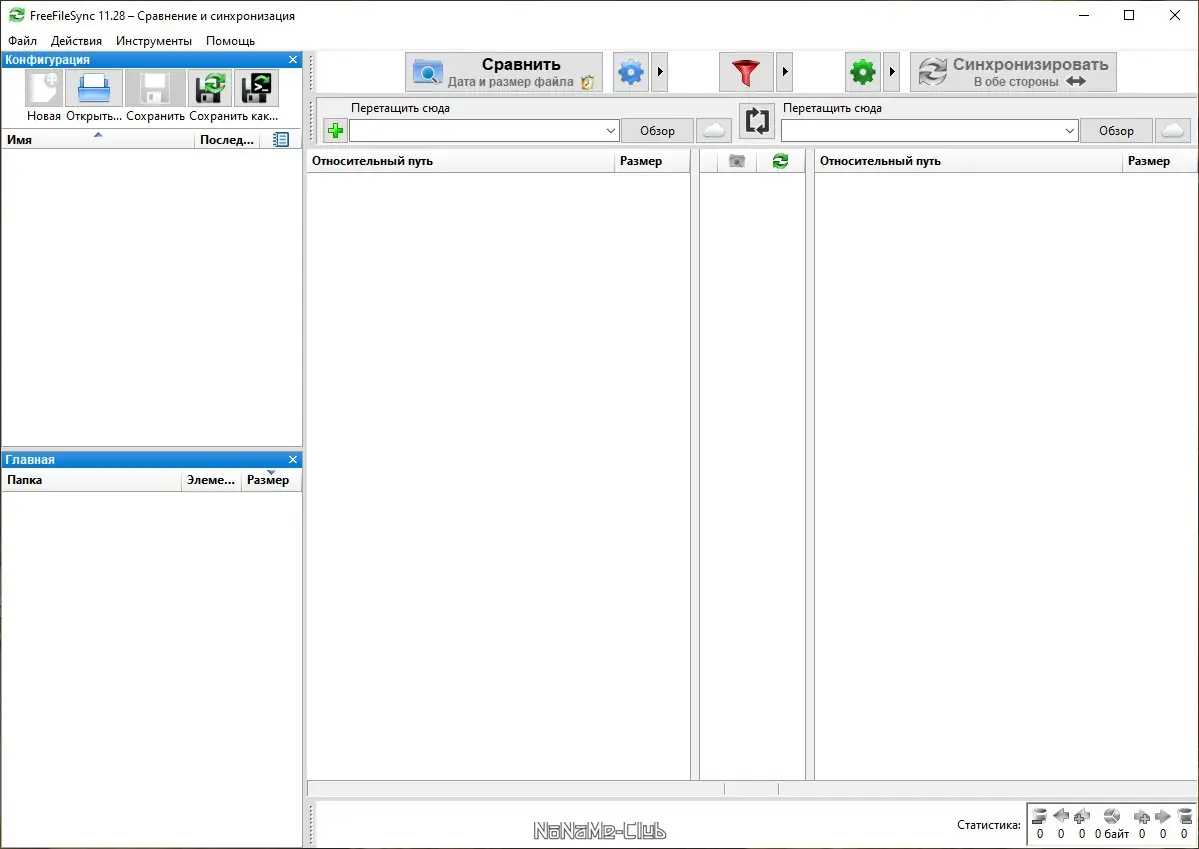
Task: Open the right folder path dropdown
Action: [x=1069, y=131]
